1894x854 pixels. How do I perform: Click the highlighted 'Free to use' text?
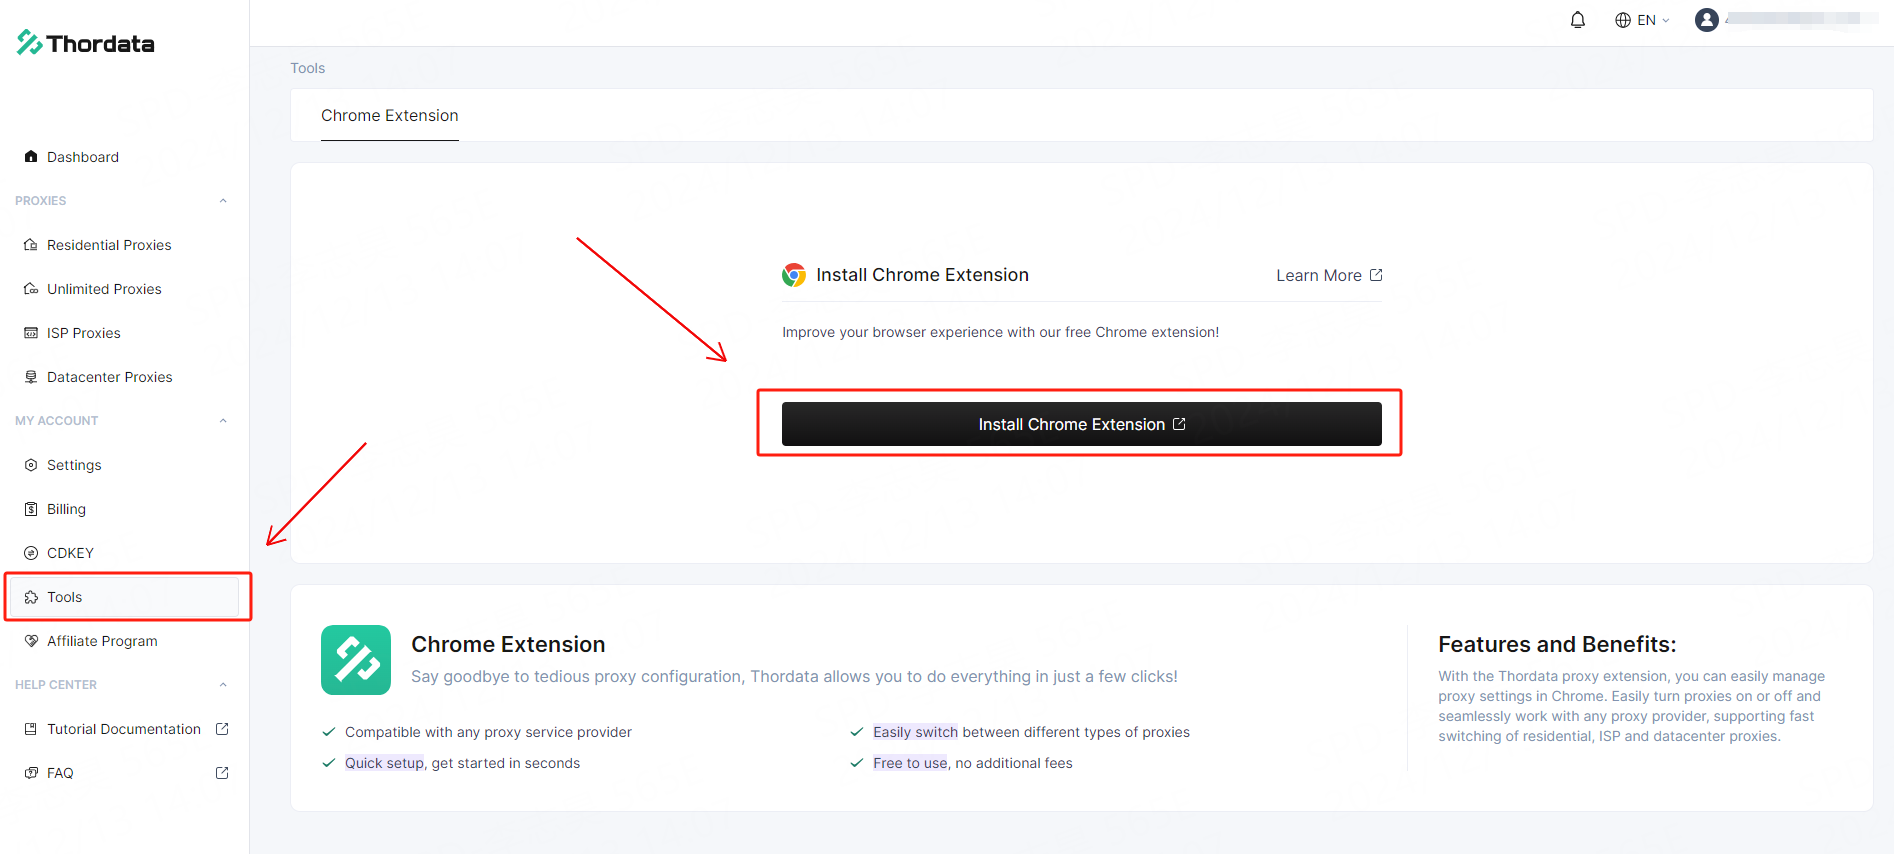910,763
